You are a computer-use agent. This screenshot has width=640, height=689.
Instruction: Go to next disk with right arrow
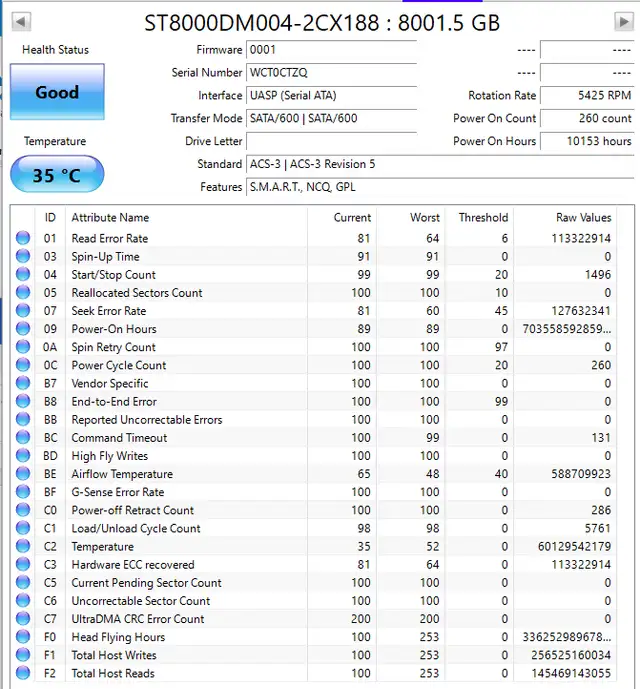click(x=623, y=22)
